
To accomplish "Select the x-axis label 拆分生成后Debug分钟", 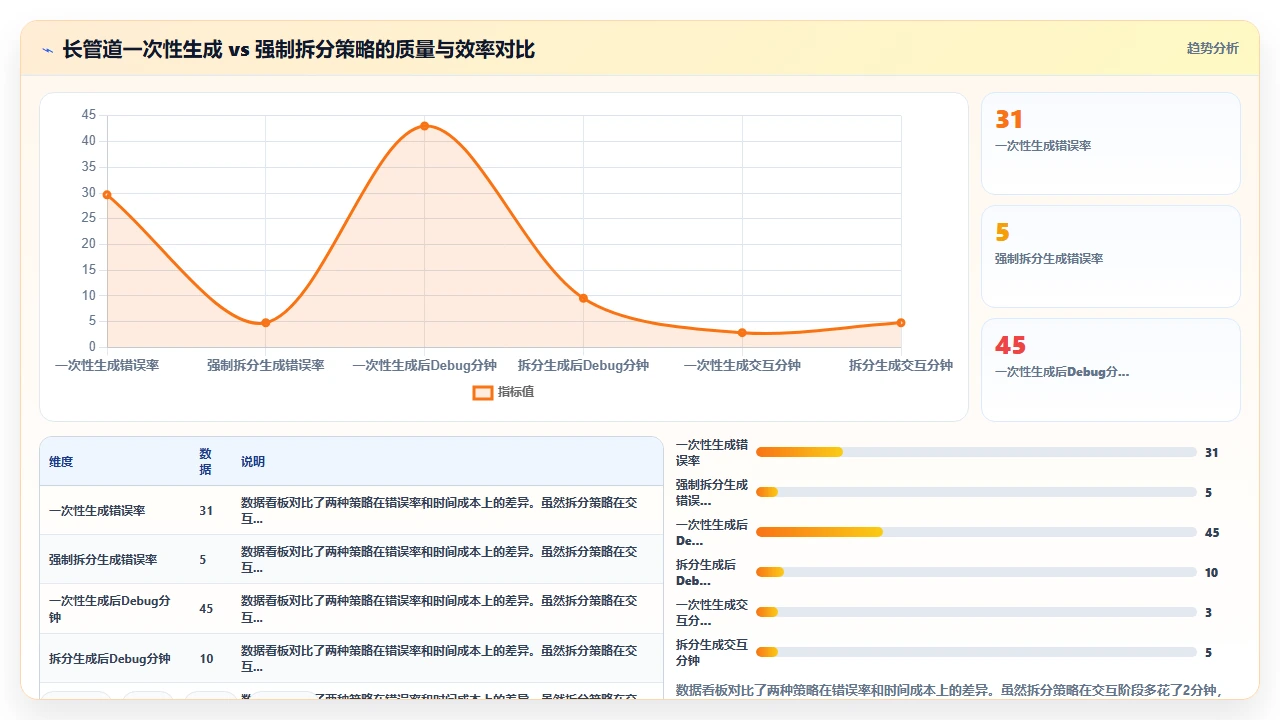I will [x=583, y=365].
